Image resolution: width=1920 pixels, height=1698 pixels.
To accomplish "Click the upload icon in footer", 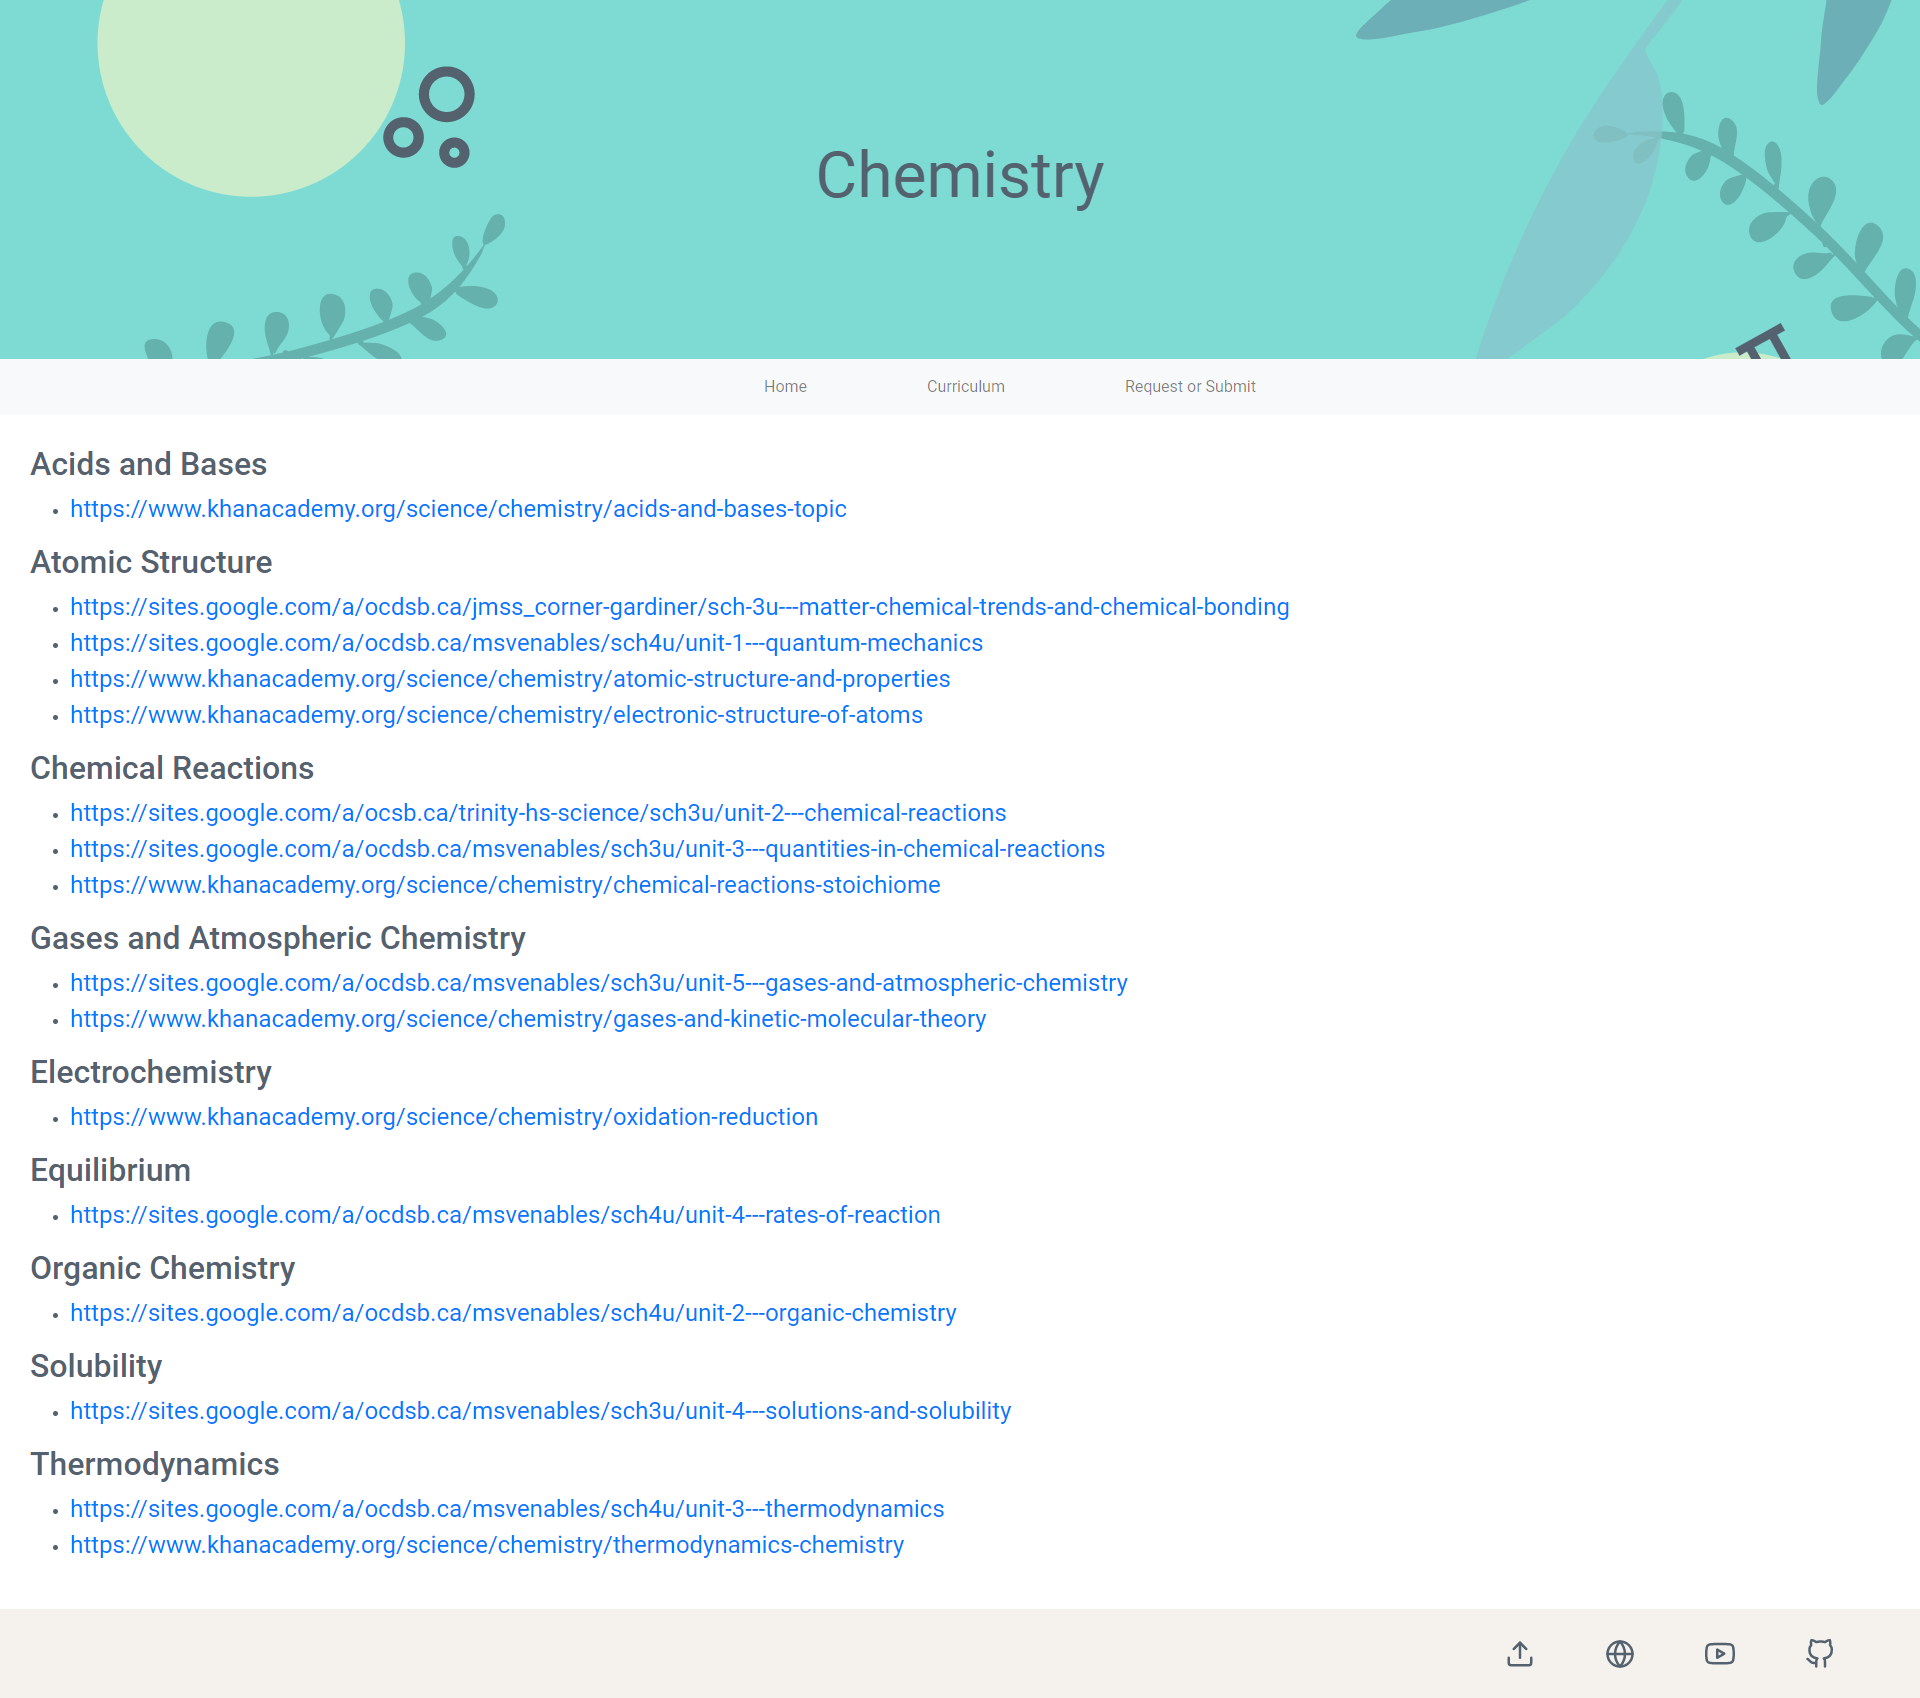I will pos(1520,1654).
